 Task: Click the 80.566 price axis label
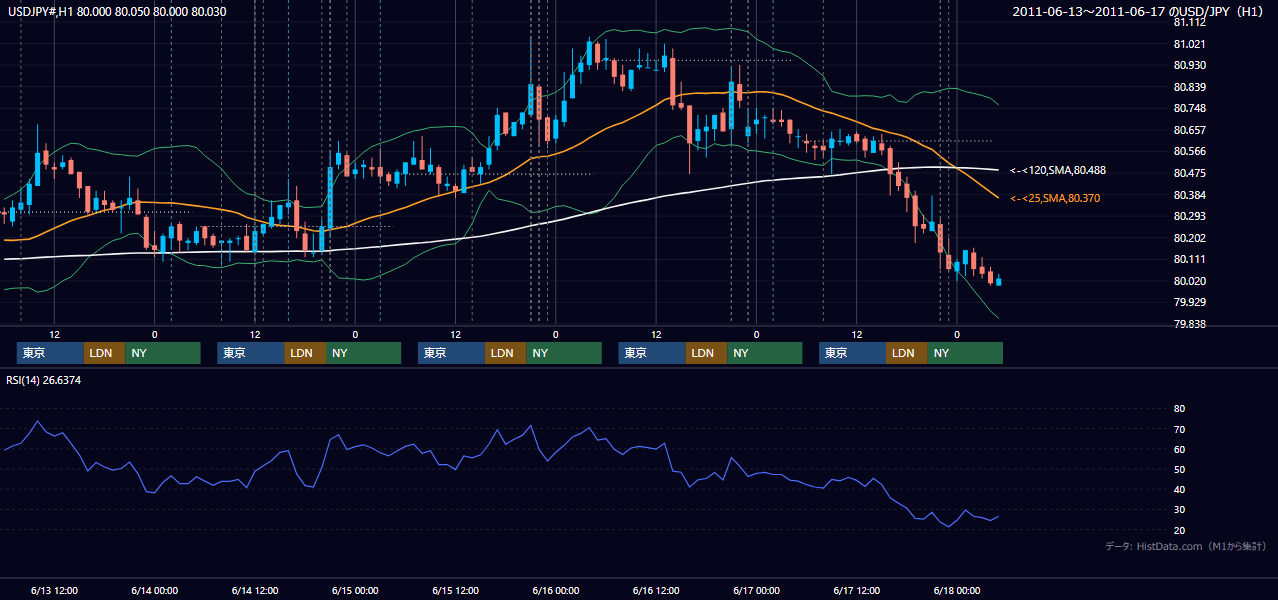(x=1188, y=151)
